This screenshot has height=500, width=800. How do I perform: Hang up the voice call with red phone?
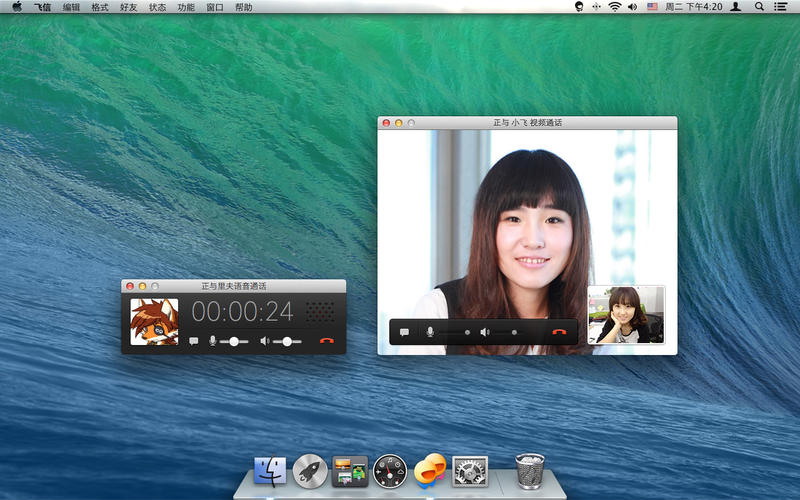click(327, 341)
